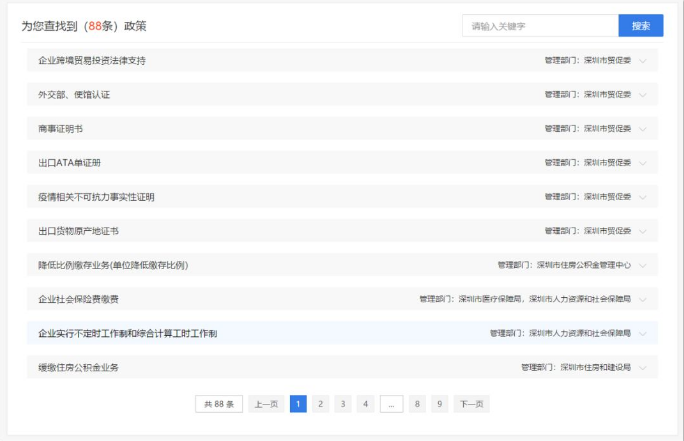The image size is (684, 441).
Task: Open the 企业实行不定时工作制和综合计算工时工作制 policy
Action: tap(128, 333)
